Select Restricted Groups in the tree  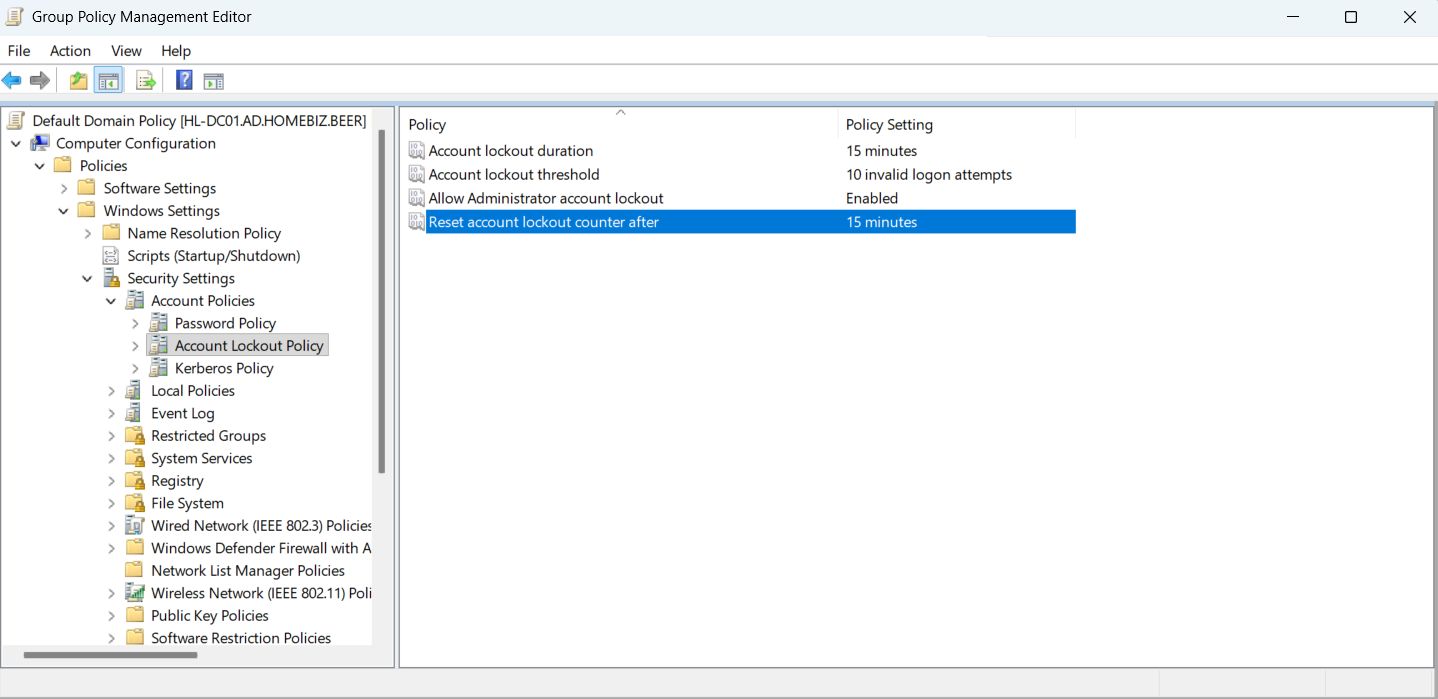[x=208, y=436]
